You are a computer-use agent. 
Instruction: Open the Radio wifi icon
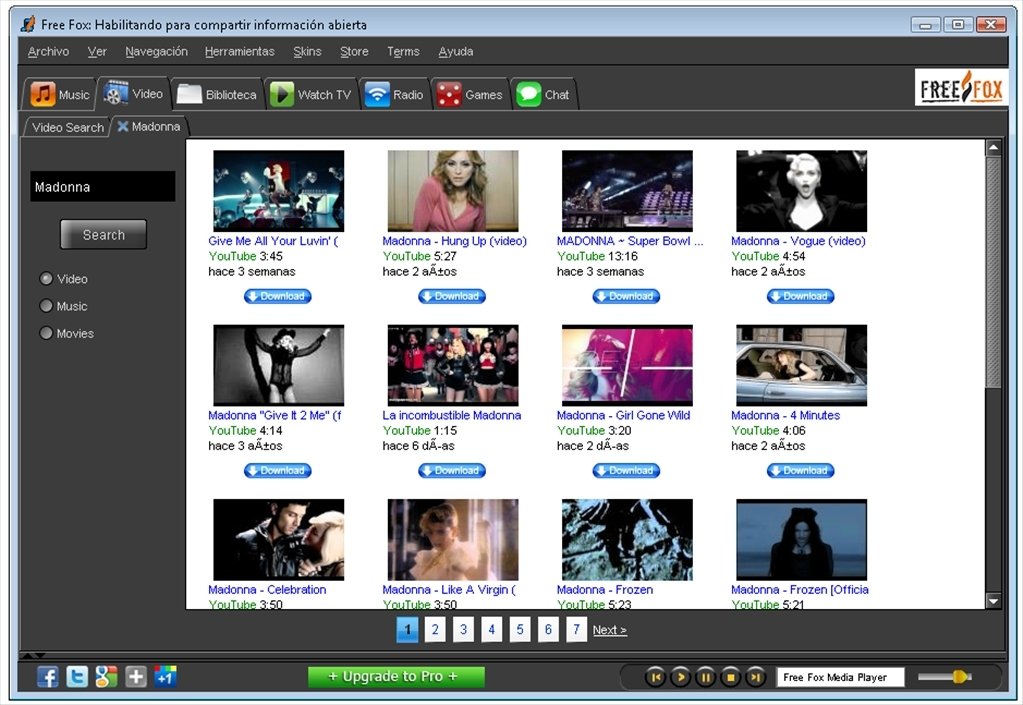click(x=376, y=94)
